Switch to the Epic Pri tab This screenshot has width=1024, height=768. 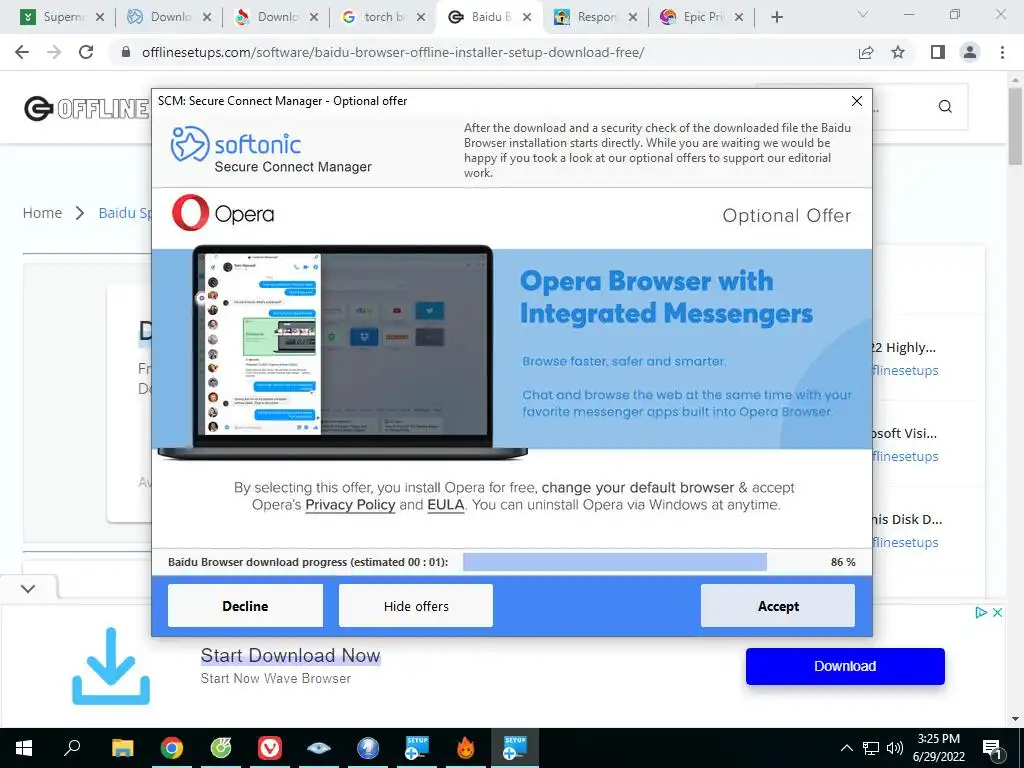coord(701,17)
